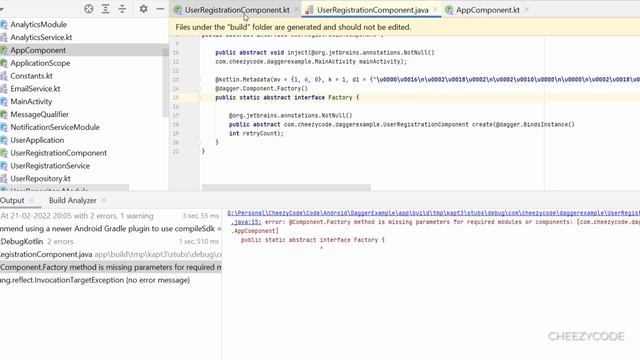Select the build result row with 2 errors
The height and width of the screenshot is (360, 640).
tap(111, 216)
